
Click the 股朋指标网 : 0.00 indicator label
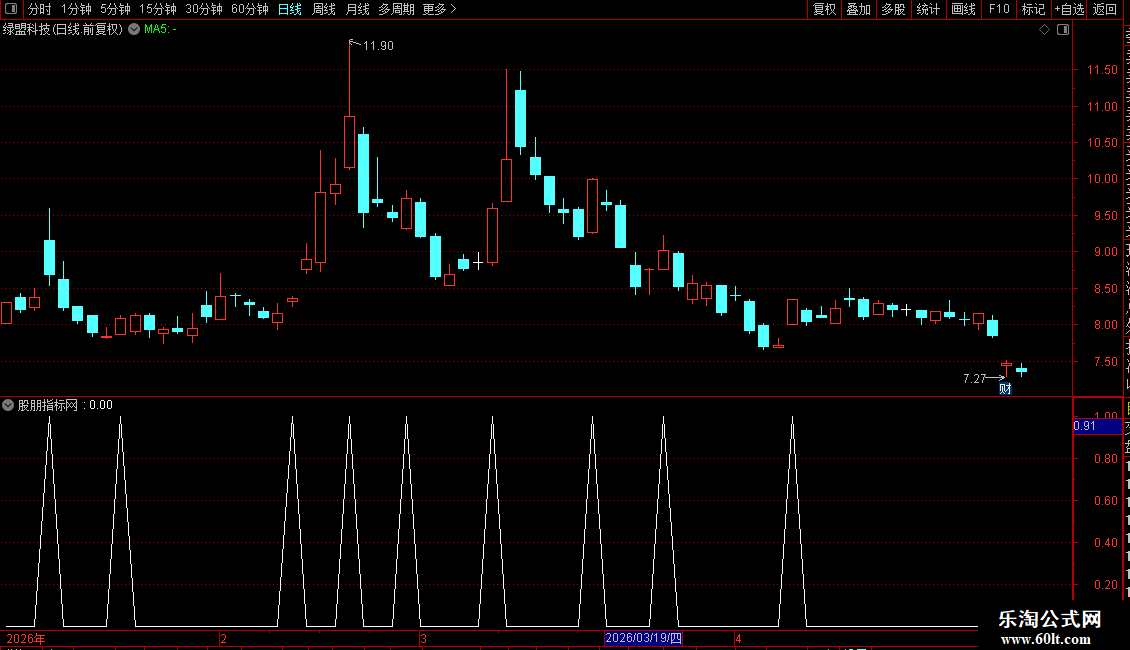tap(65, 405)
